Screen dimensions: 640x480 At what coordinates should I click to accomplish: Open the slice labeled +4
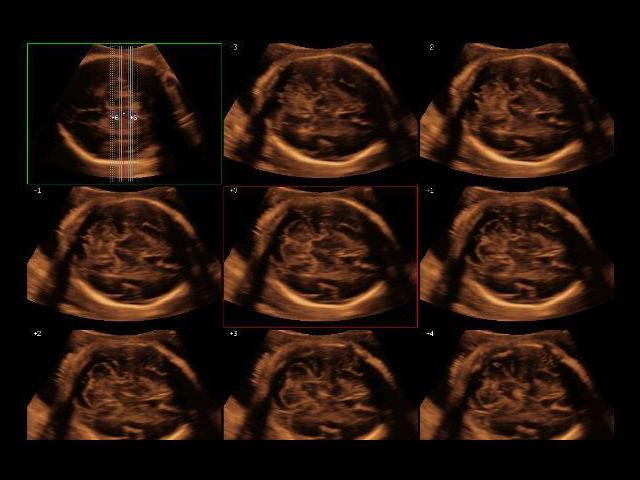[516, 388]
